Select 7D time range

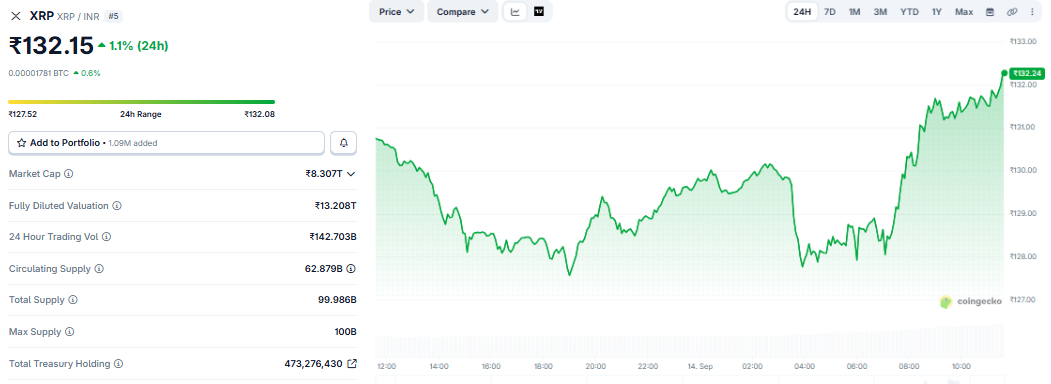click(830, 11)
